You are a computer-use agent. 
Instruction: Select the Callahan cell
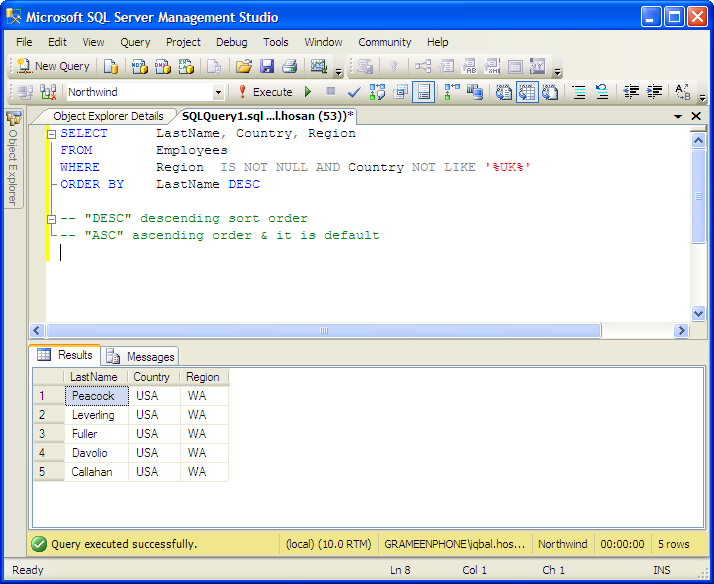(96, 472)
